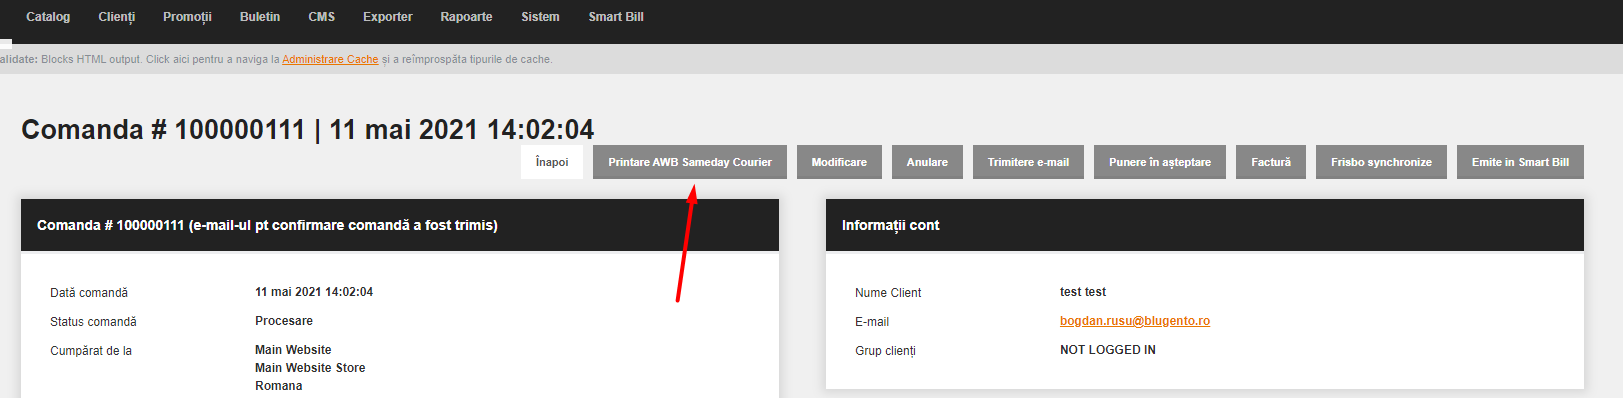Click the E-mail label
The height and width of the screenshot is (398, 1623).
click(x=872, y=322)
